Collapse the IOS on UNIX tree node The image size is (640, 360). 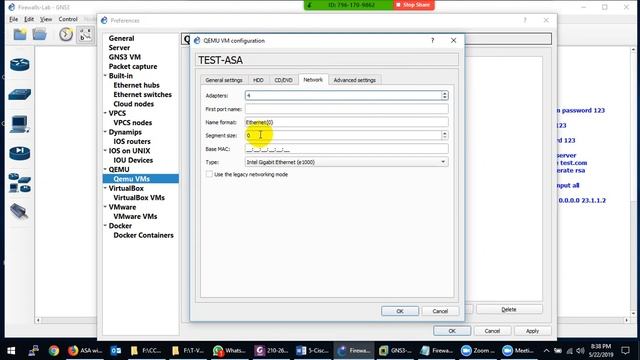pos(105,151)
